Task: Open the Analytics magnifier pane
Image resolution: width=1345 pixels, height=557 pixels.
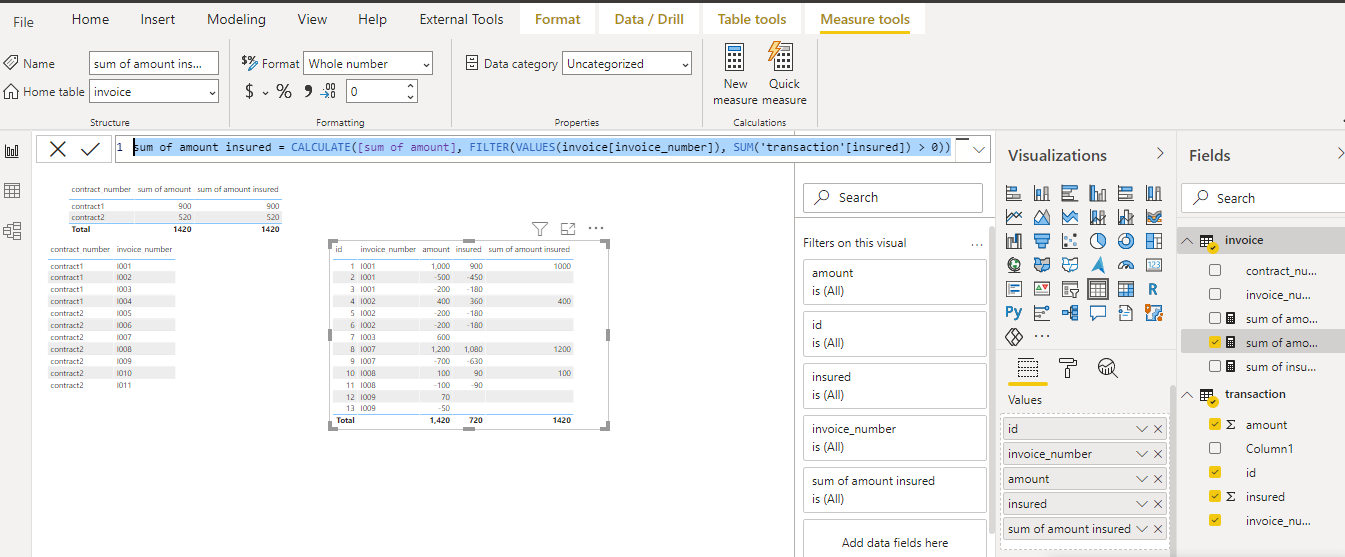Action: (1107, 367)
